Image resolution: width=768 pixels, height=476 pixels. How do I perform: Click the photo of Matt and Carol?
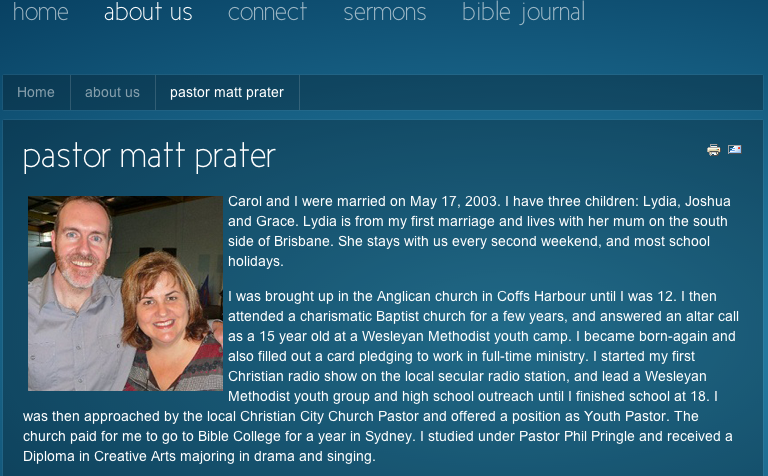(x=125, y=293)
